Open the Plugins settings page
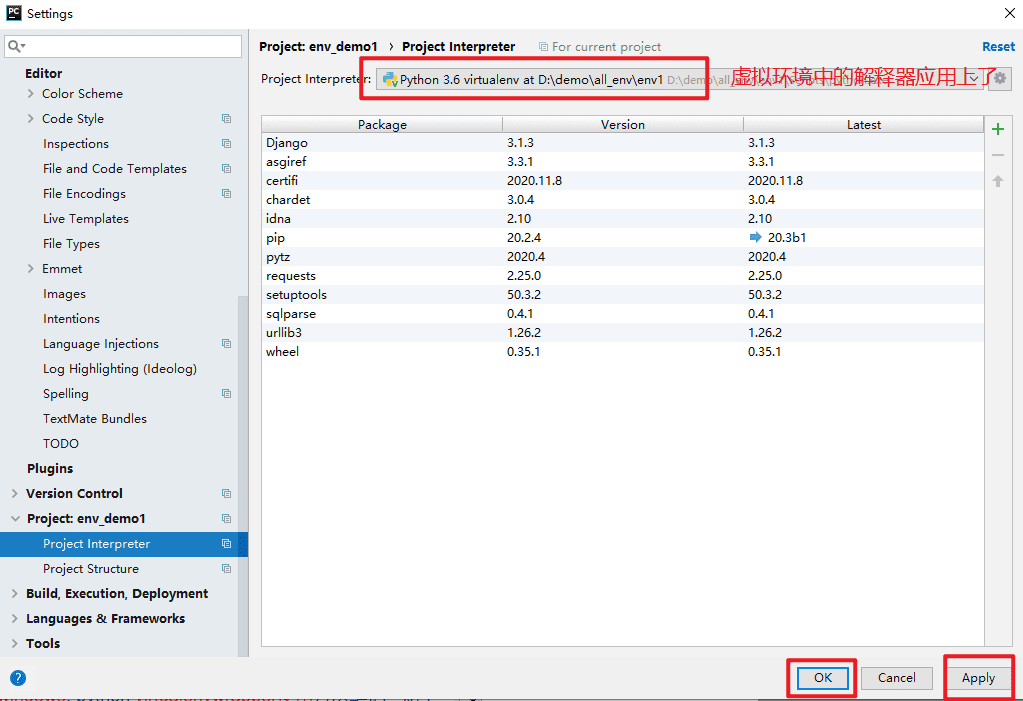 click(50, 469)
